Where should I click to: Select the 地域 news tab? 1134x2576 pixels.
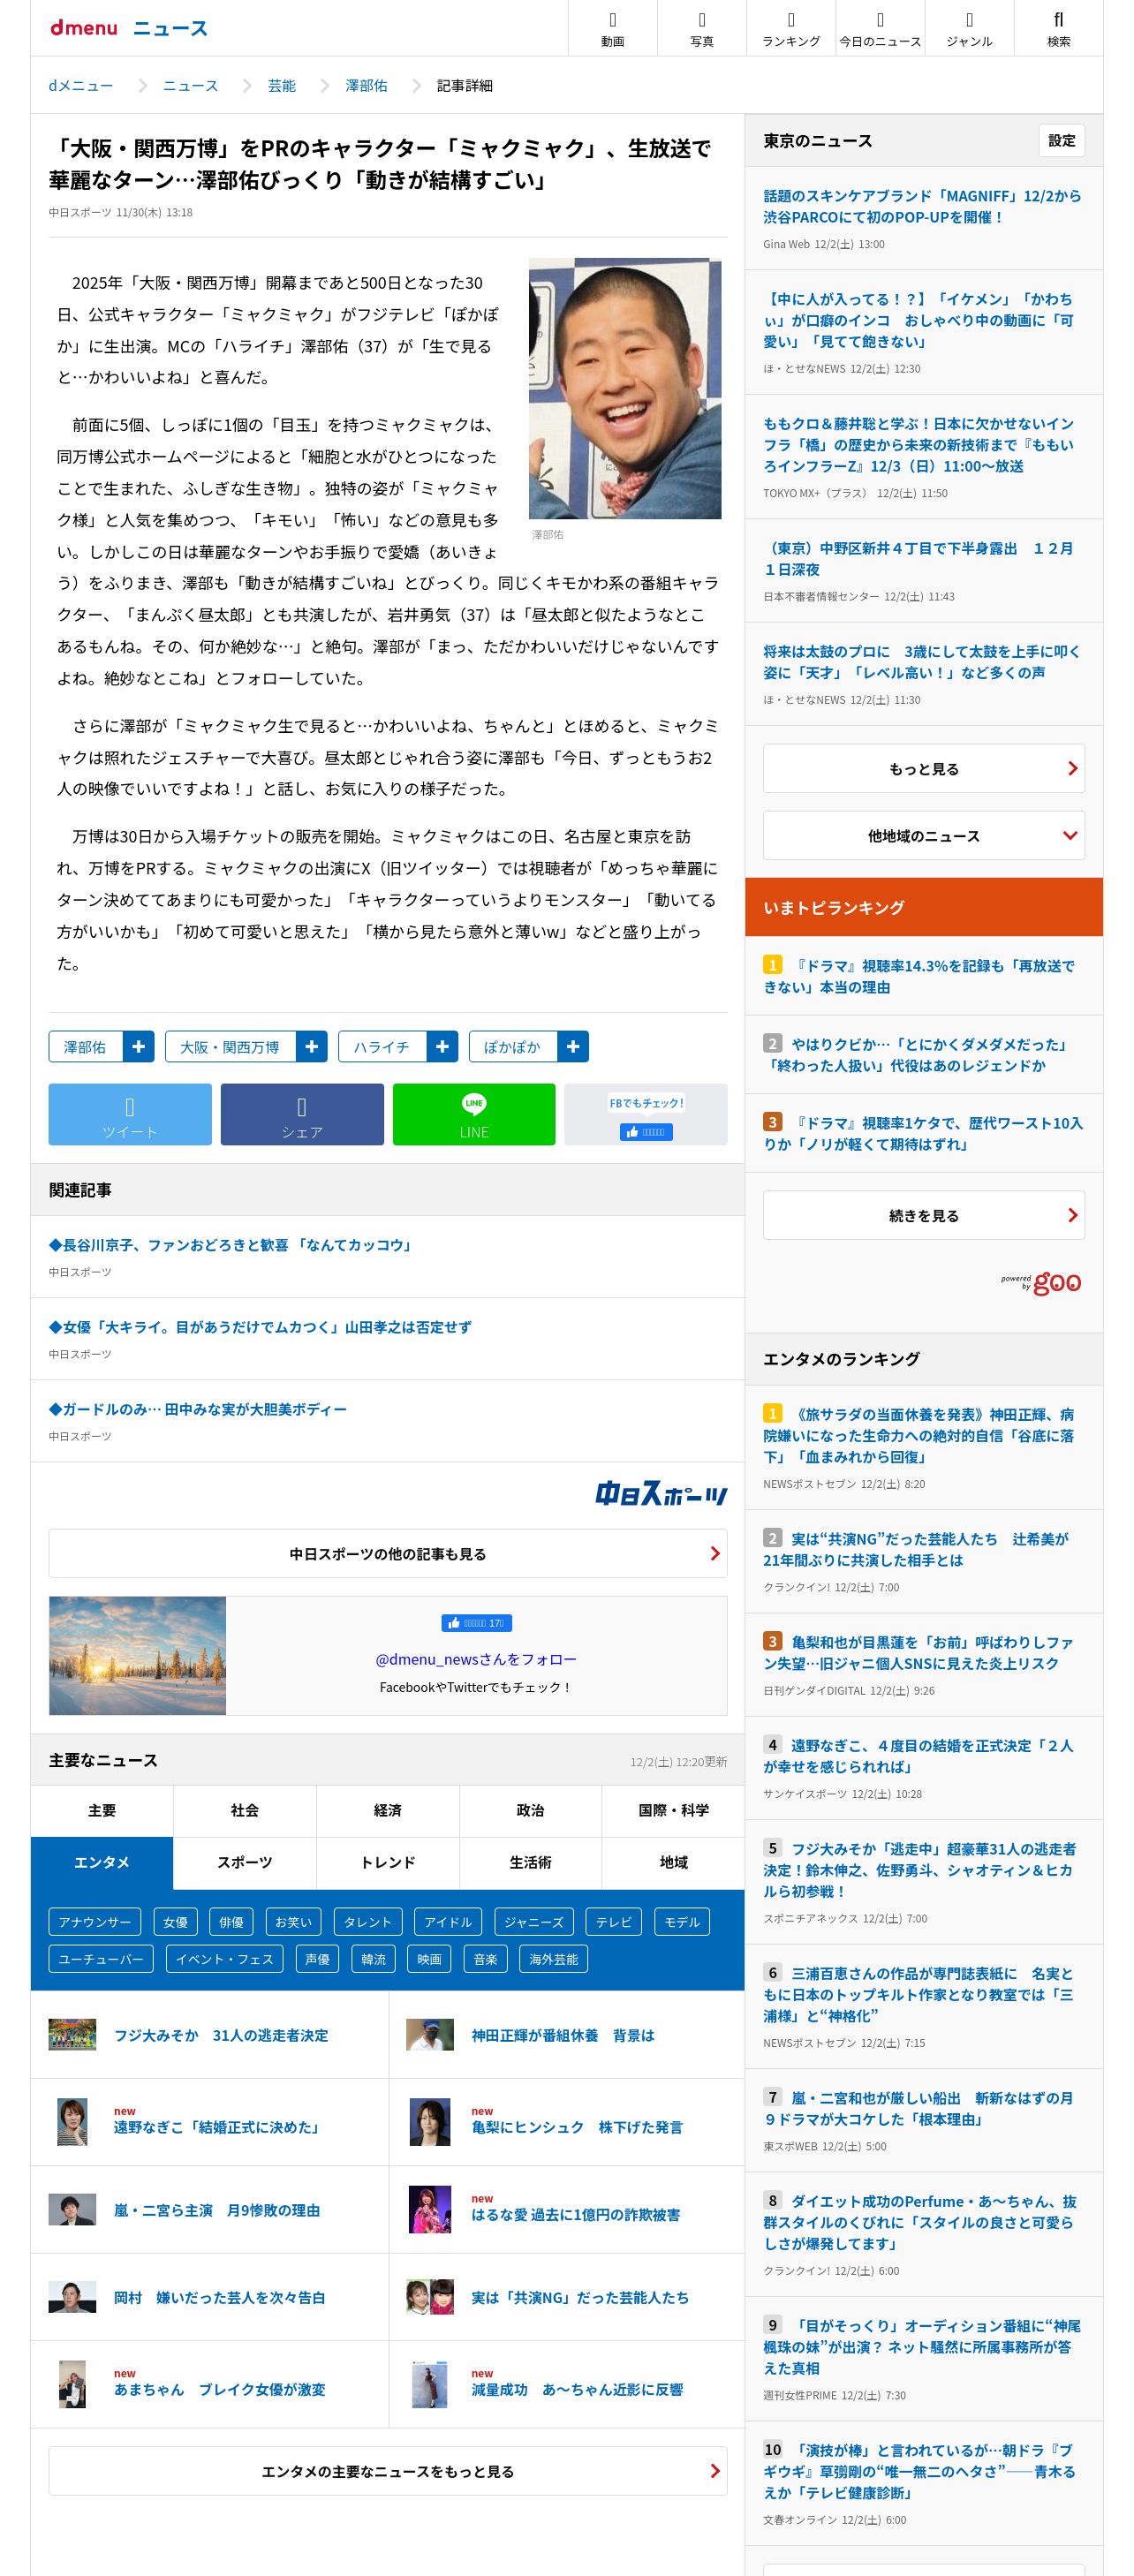(x=673, y=1862)
